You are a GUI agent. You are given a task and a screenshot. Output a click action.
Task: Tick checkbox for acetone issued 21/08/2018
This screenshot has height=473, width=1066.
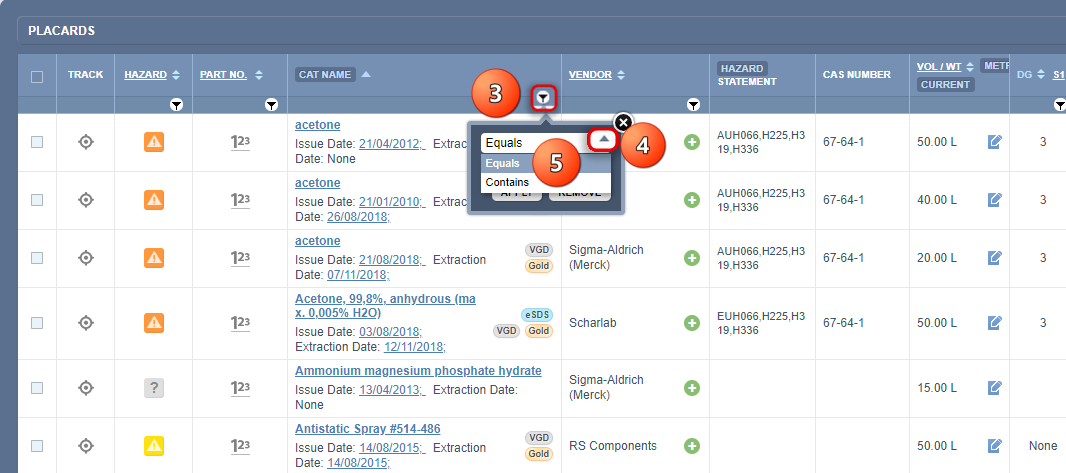(x=37, y=258)
